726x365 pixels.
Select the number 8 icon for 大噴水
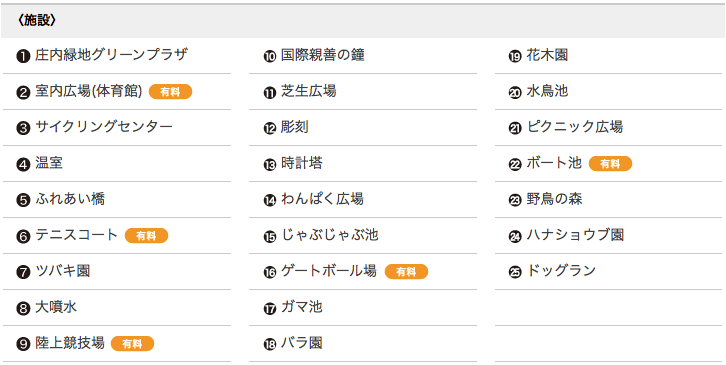23,308
